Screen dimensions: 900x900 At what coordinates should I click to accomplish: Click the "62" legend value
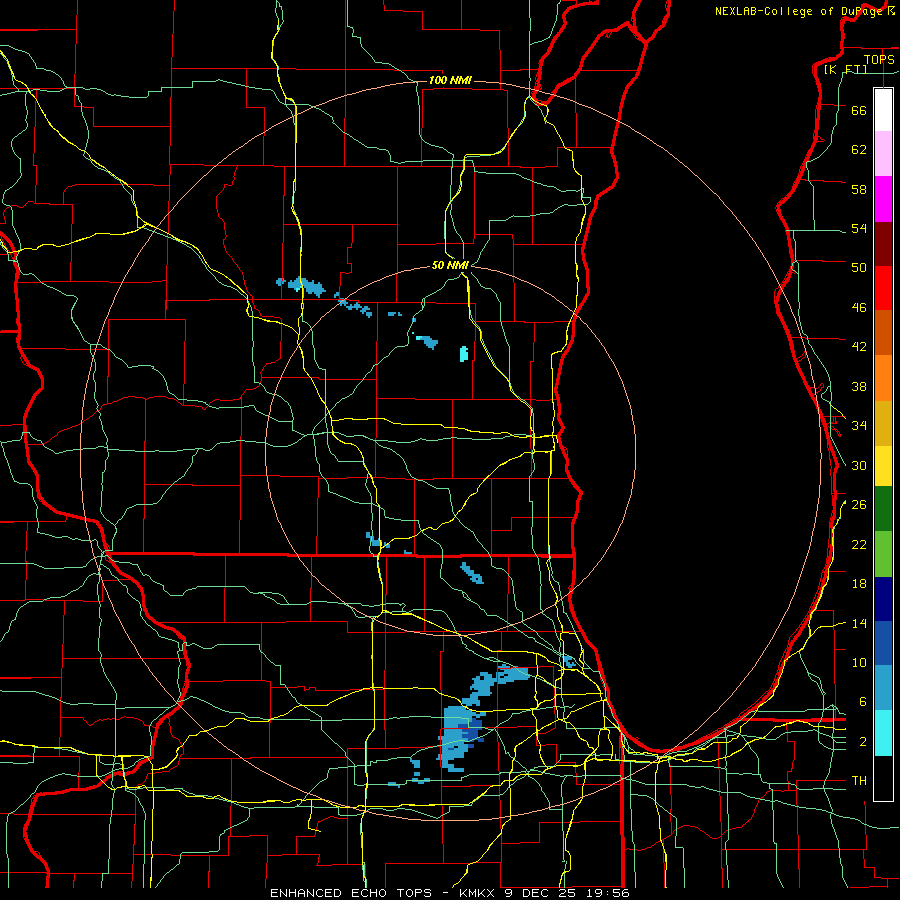pos(859,149)
